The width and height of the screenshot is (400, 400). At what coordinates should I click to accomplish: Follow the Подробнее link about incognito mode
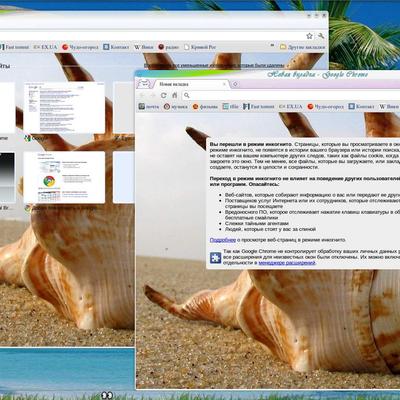(x=223, y=240)
